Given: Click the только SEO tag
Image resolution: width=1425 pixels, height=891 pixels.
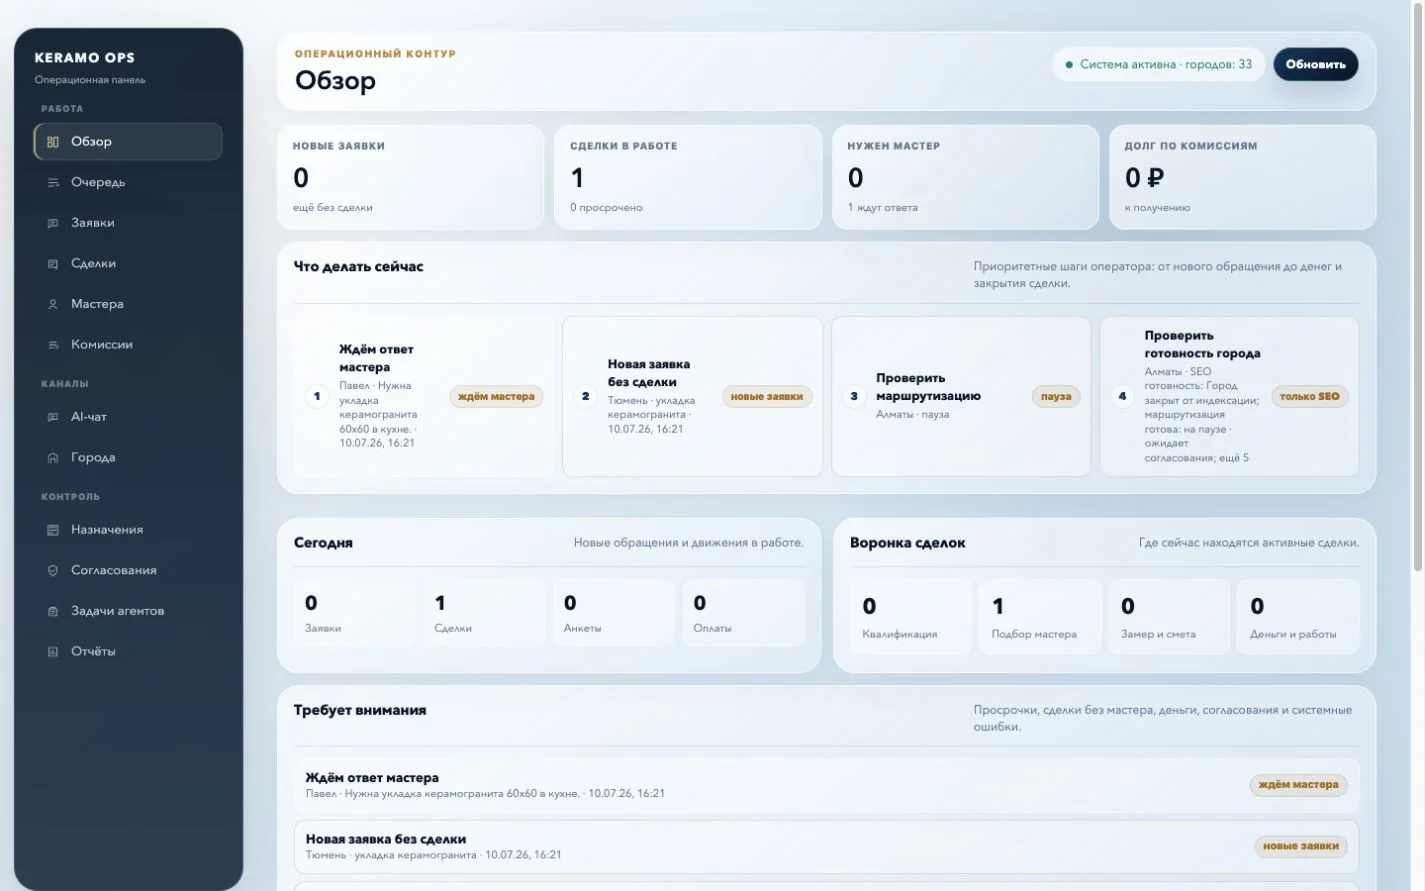Looking at the screenshot, I should [1309, 397].
